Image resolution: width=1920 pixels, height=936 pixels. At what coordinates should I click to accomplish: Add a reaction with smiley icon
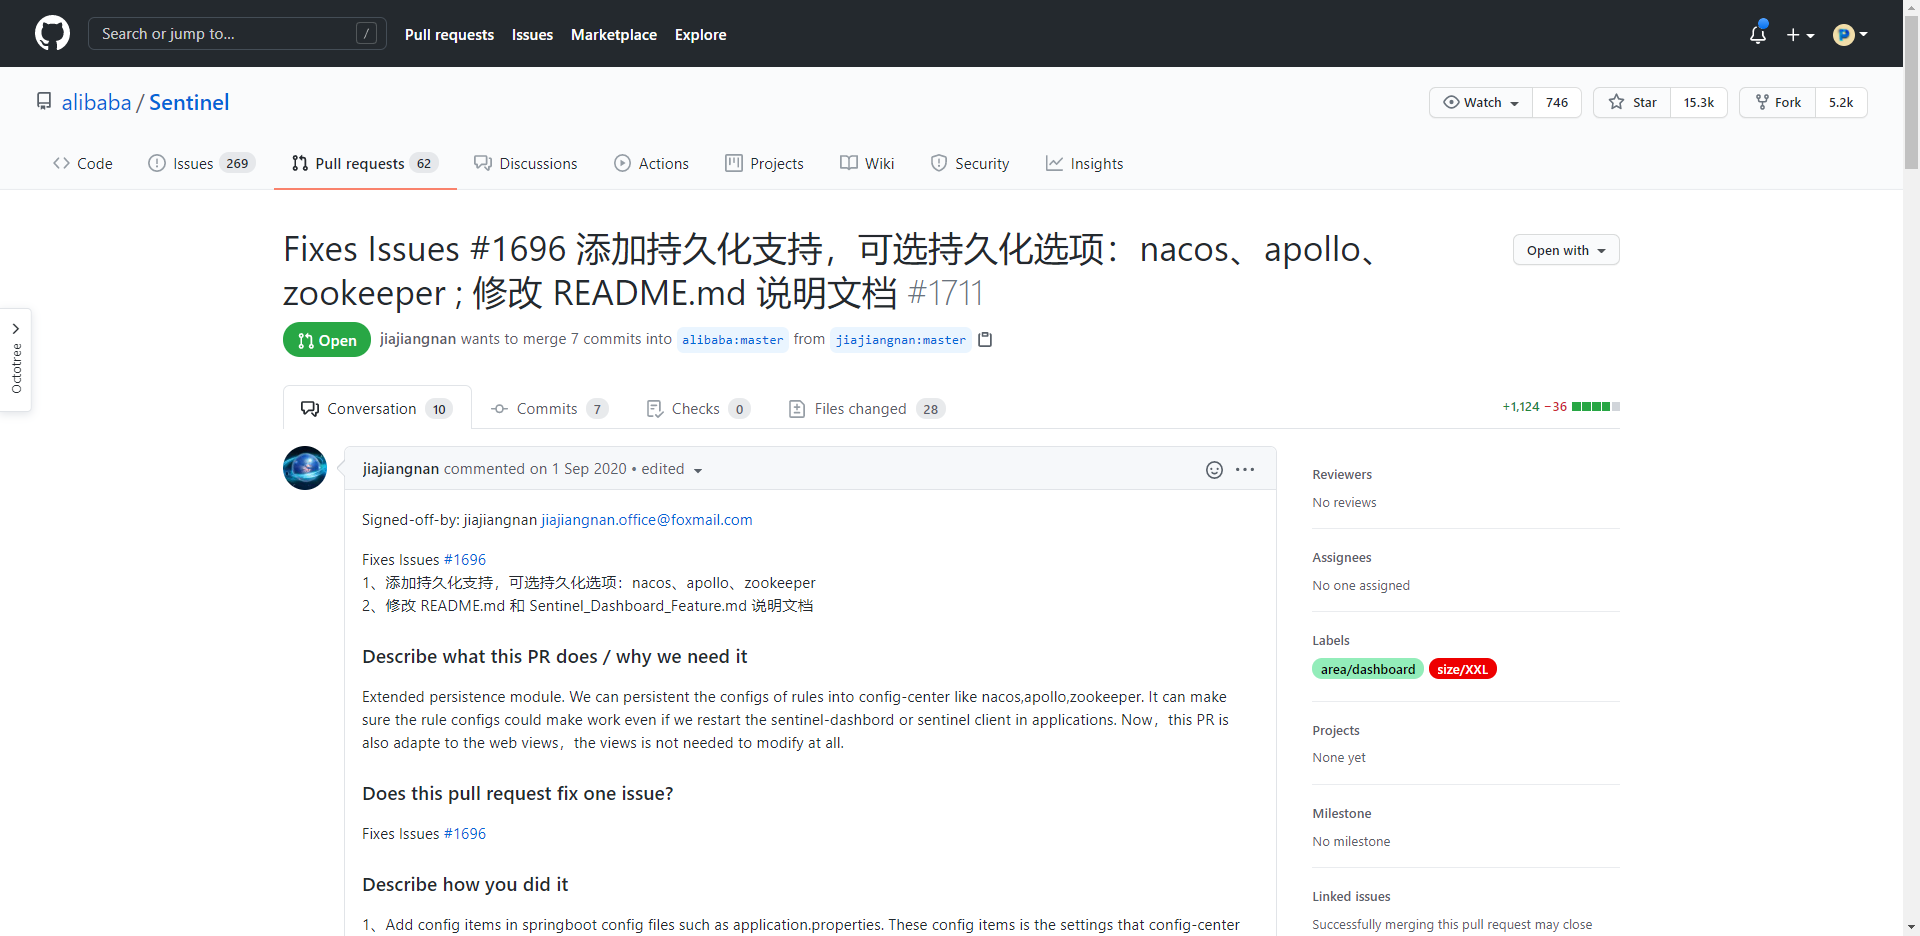(1214, 470)
